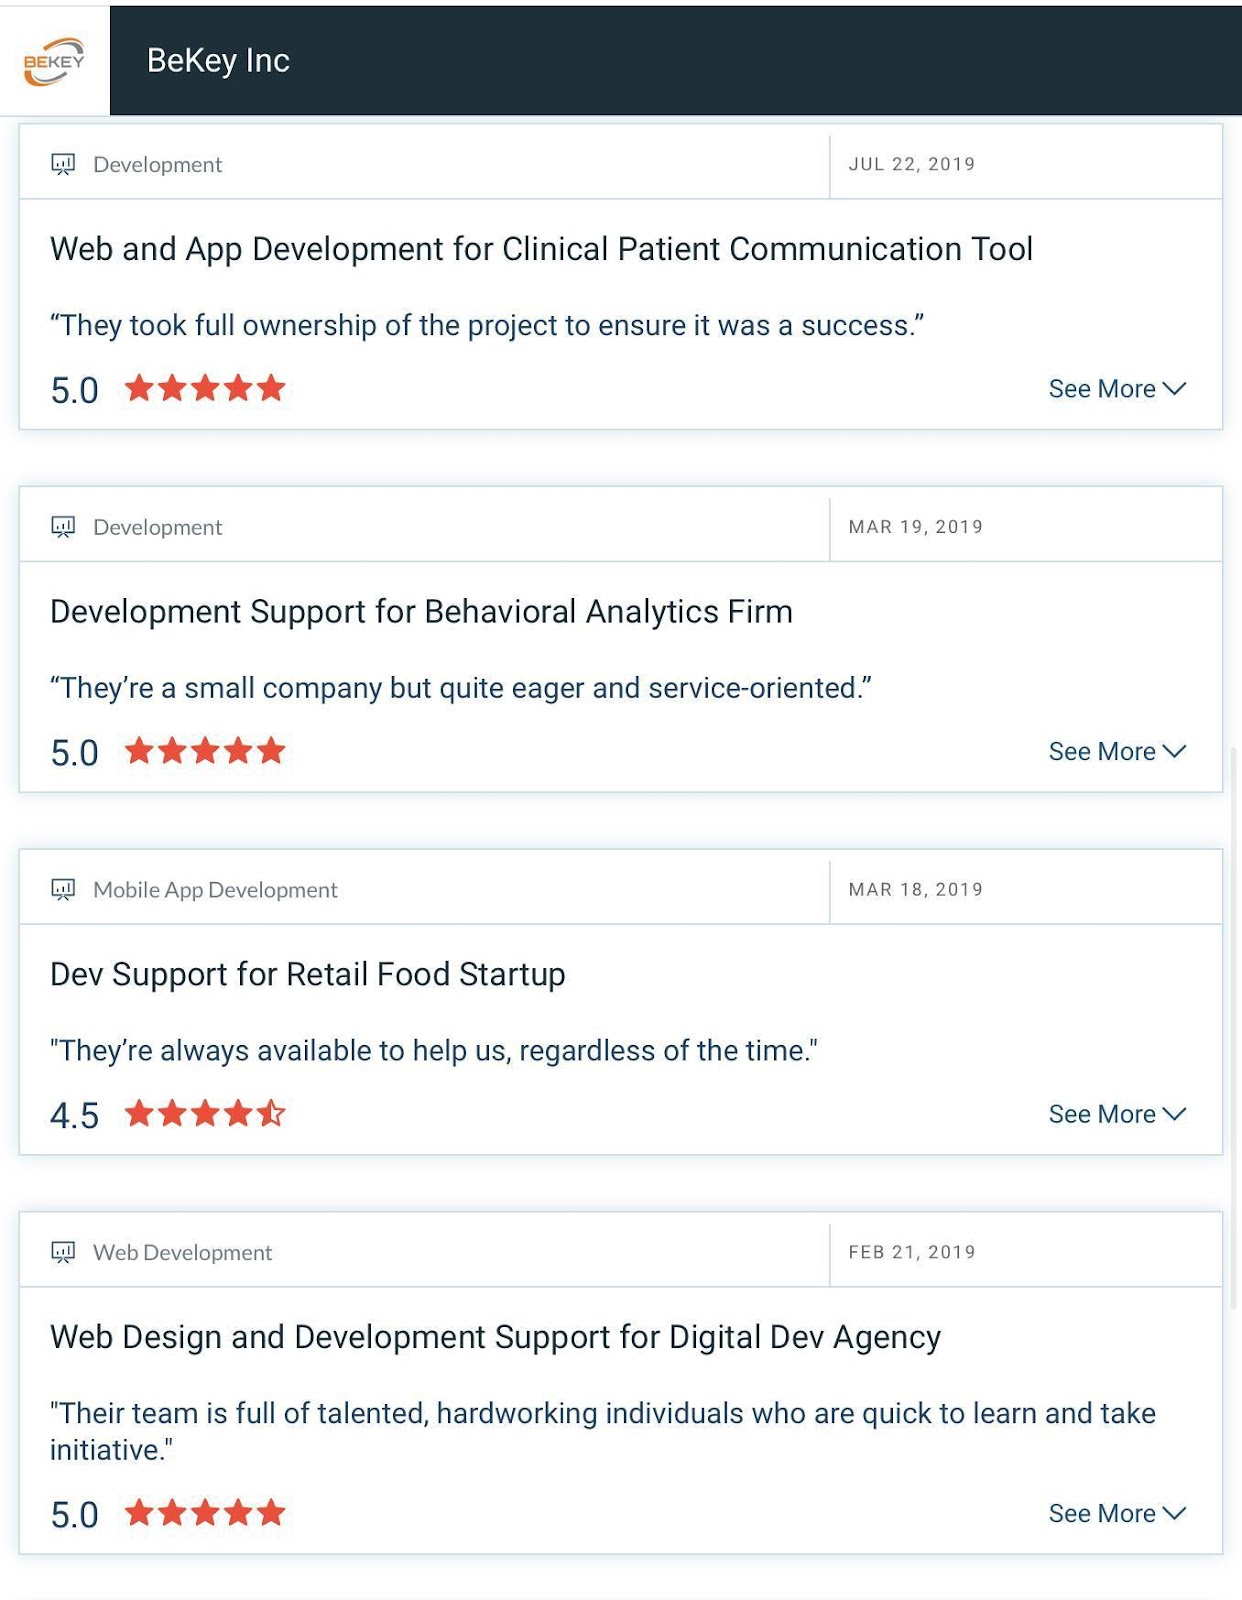Open Web and App Development for Clinical Patient title

point(541,249)
